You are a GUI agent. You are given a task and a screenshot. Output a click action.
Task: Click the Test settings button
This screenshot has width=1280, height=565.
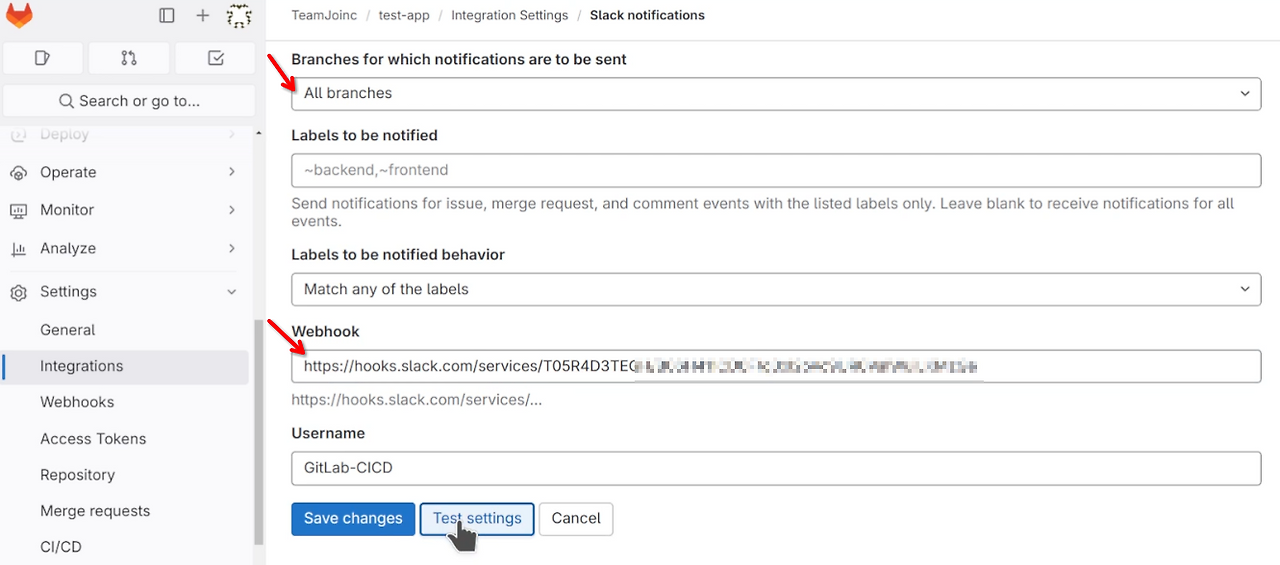coord(477,518)
